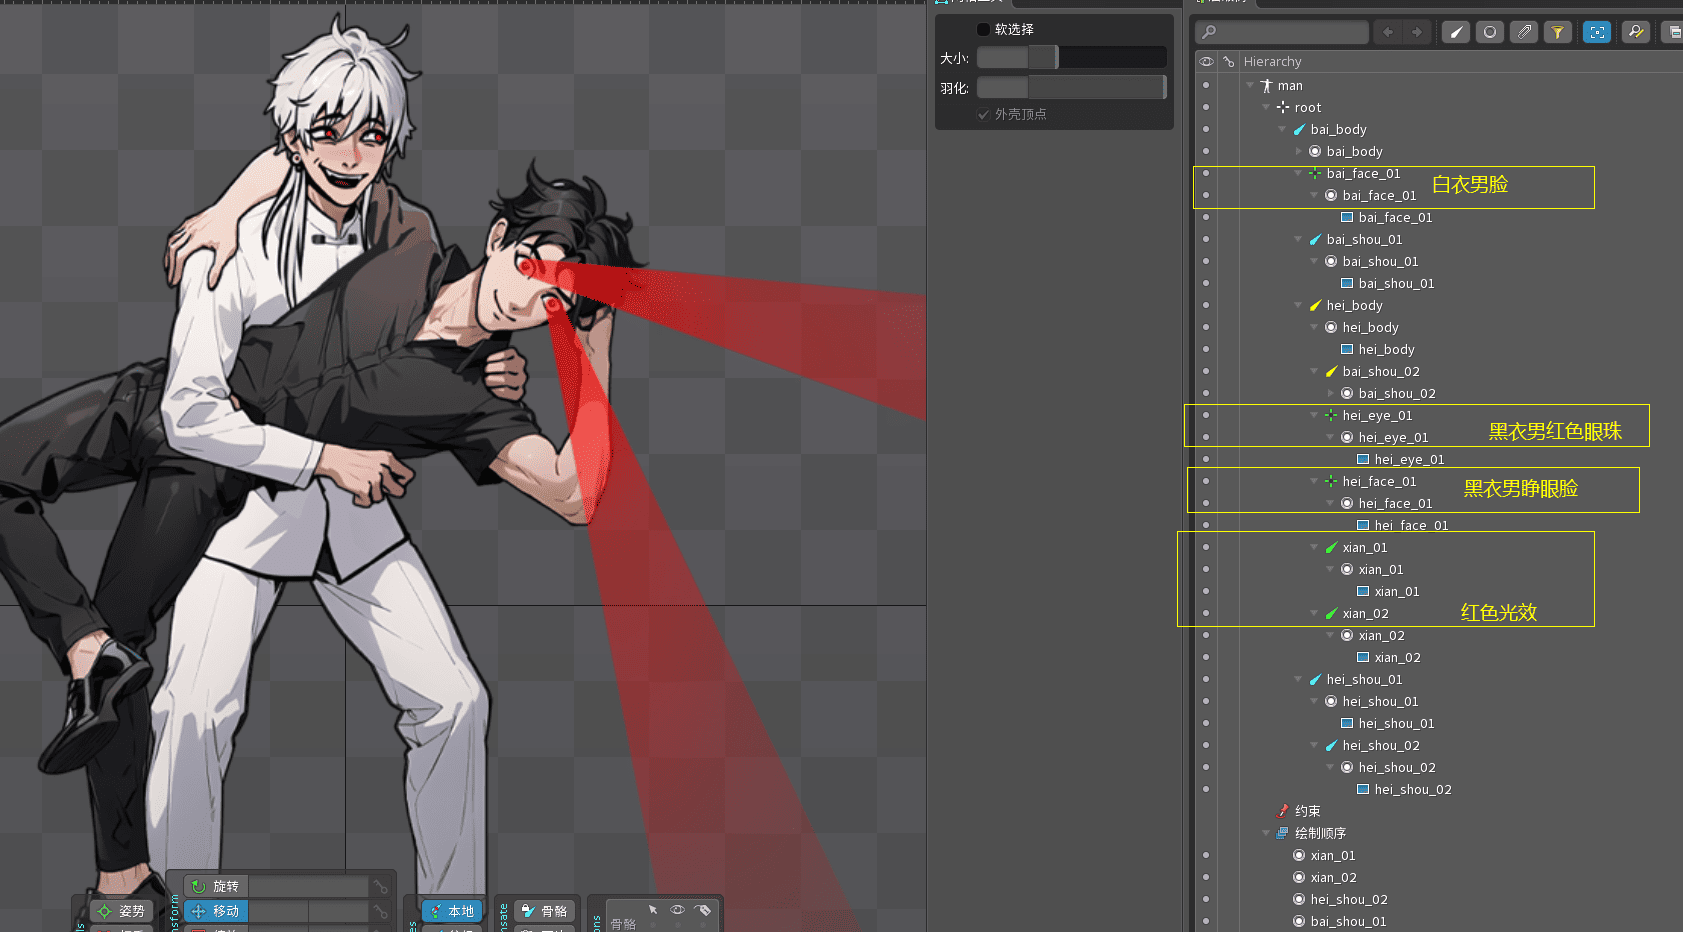1683x932 pixels.
Task: Click the 大小 size slider
Action: pyautogui.click(x=1070, y=58)
